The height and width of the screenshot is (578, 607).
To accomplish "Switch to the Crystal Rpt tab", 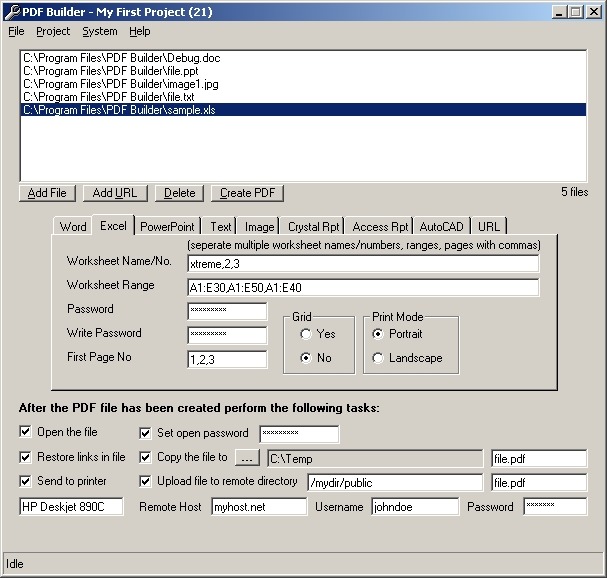I will click(x=313, y=226).
